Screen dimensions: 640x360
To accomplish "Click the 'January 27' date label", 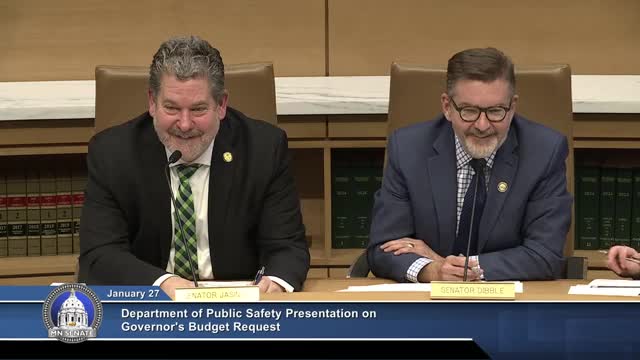I will pyautogui.click(x=133, y=293).
